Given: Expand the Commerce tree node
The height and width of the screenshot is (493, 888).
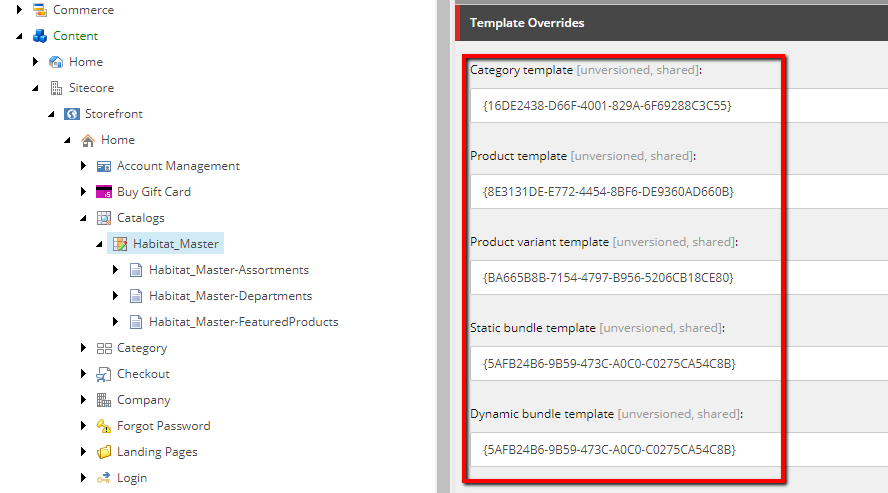Looking at the screenshot, I should coord(19,10).
